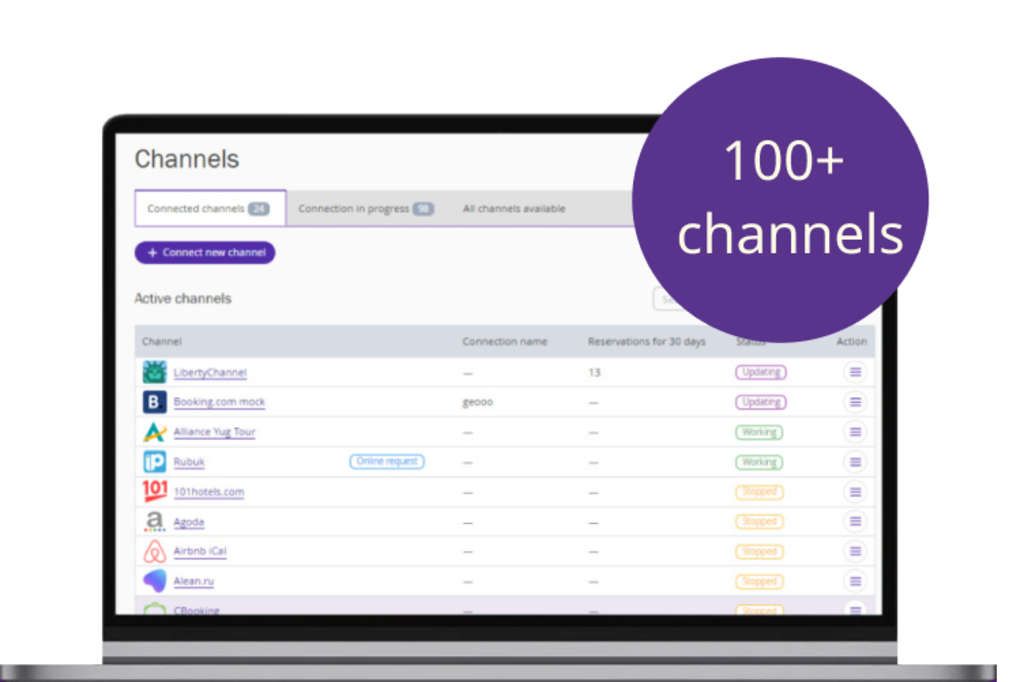Screen dimensions: 1024x682
Task: Open the action menu for Airbnb iCal
Action: coord(854,550)
